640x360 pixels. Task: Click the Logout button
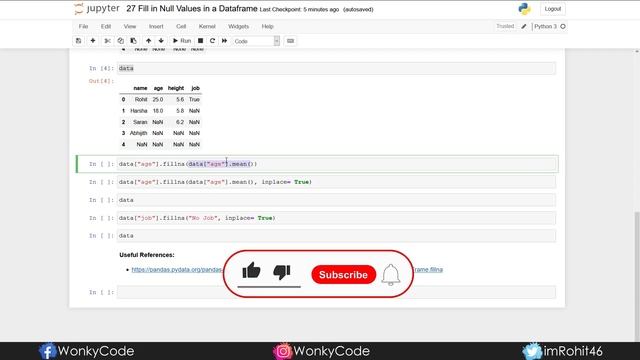point(553,9)
